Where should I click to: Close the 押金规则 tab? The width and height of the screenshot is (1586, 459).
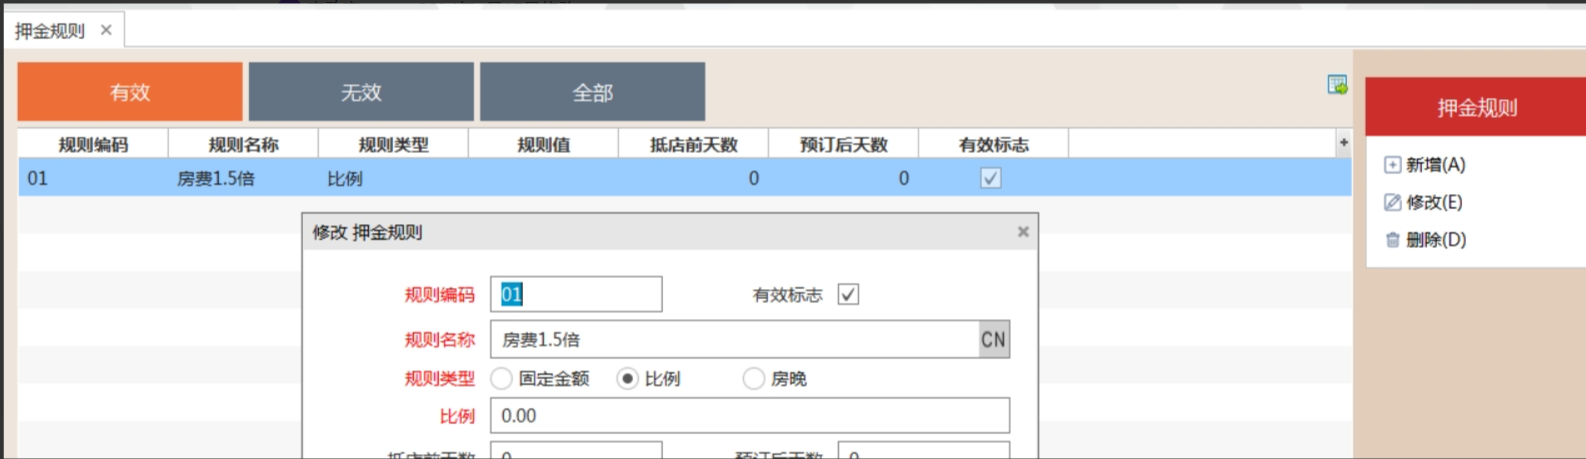[x=106, y=30]
